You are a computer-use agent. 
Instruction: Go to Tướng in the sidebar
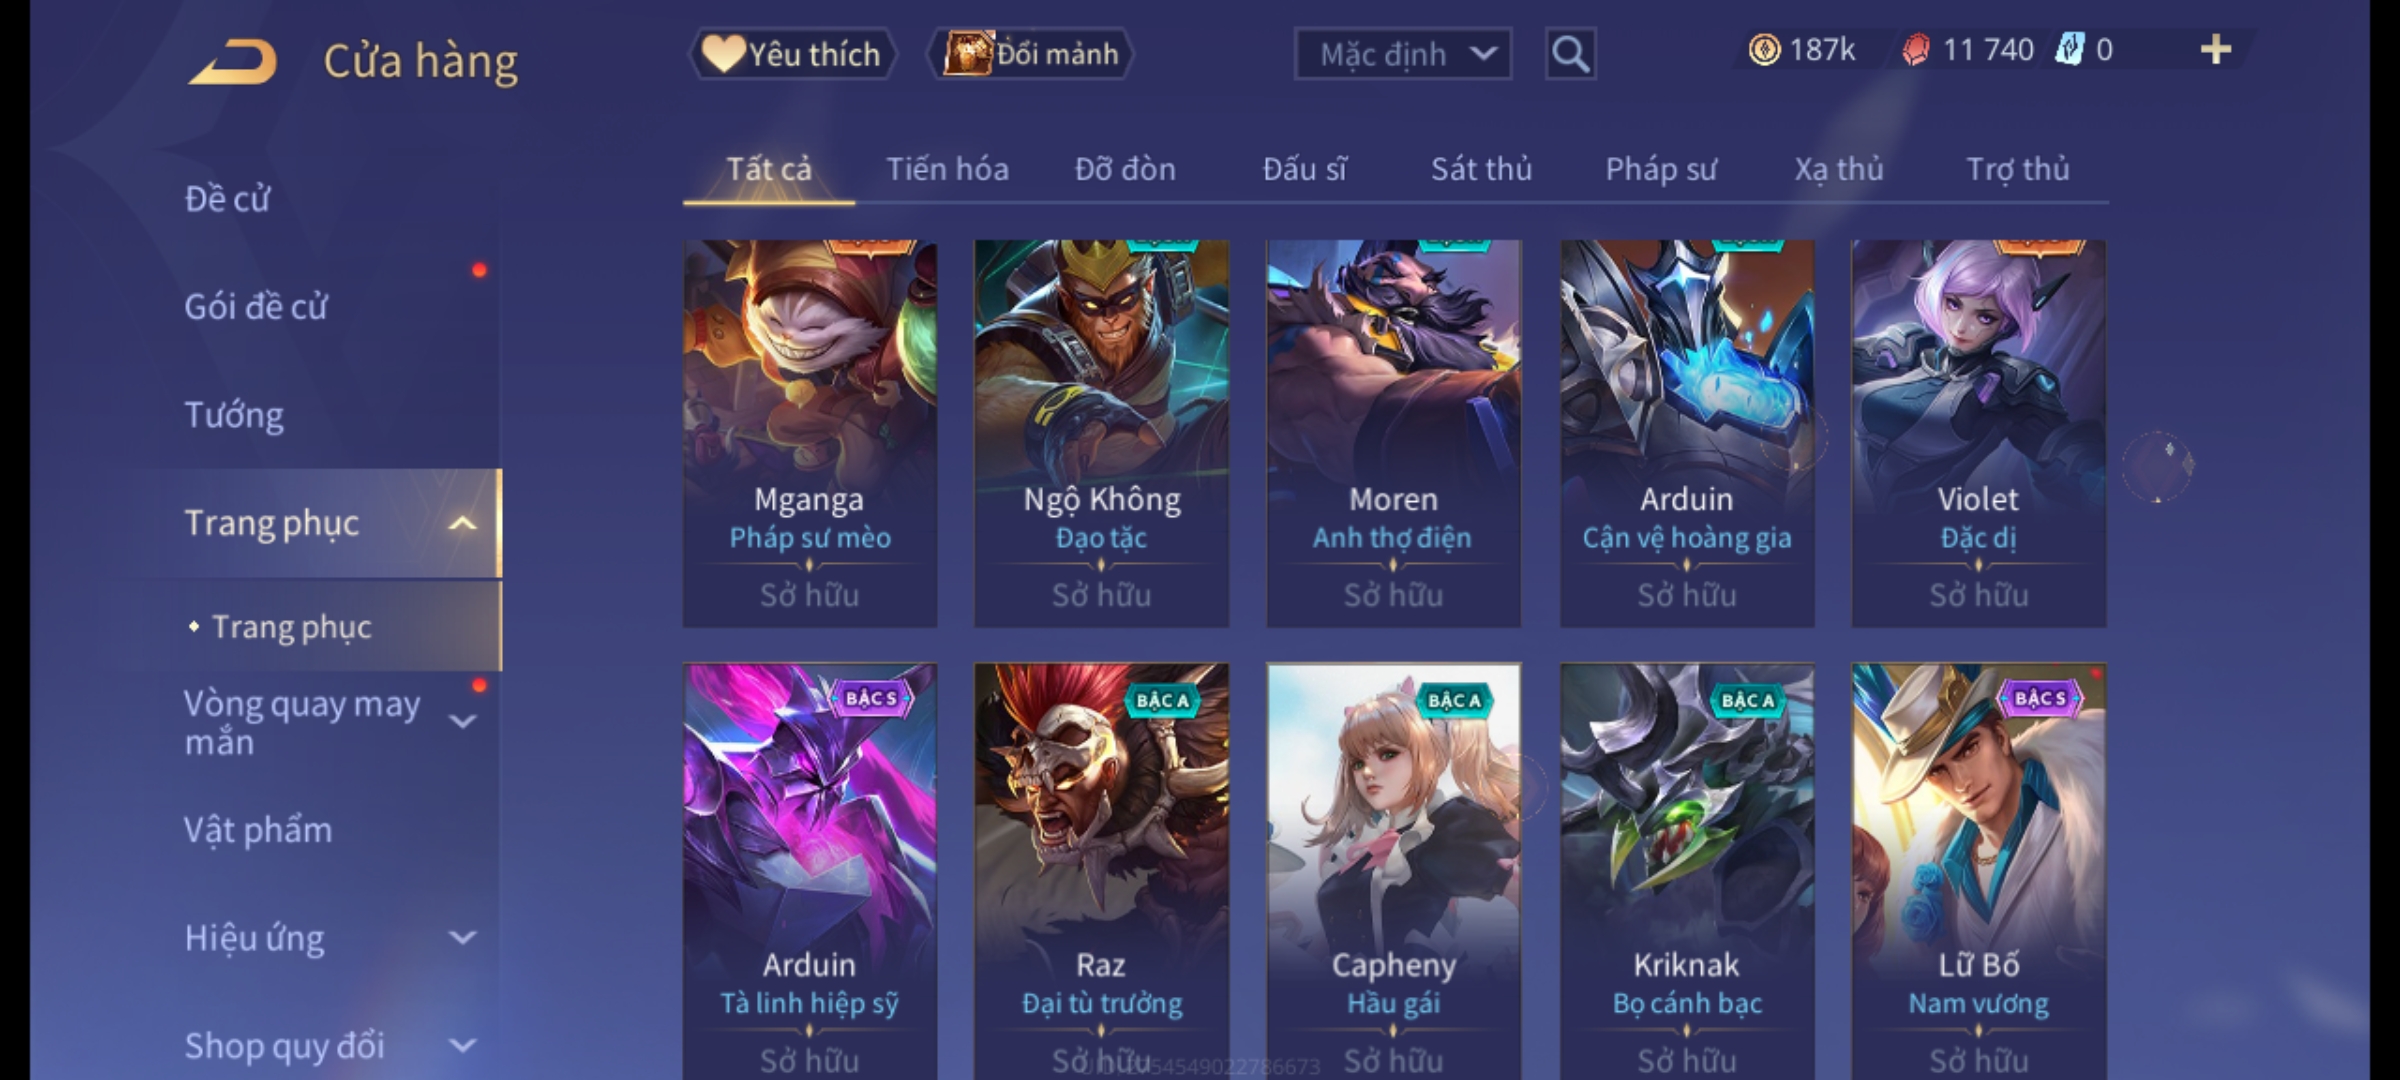coord(234,415)
